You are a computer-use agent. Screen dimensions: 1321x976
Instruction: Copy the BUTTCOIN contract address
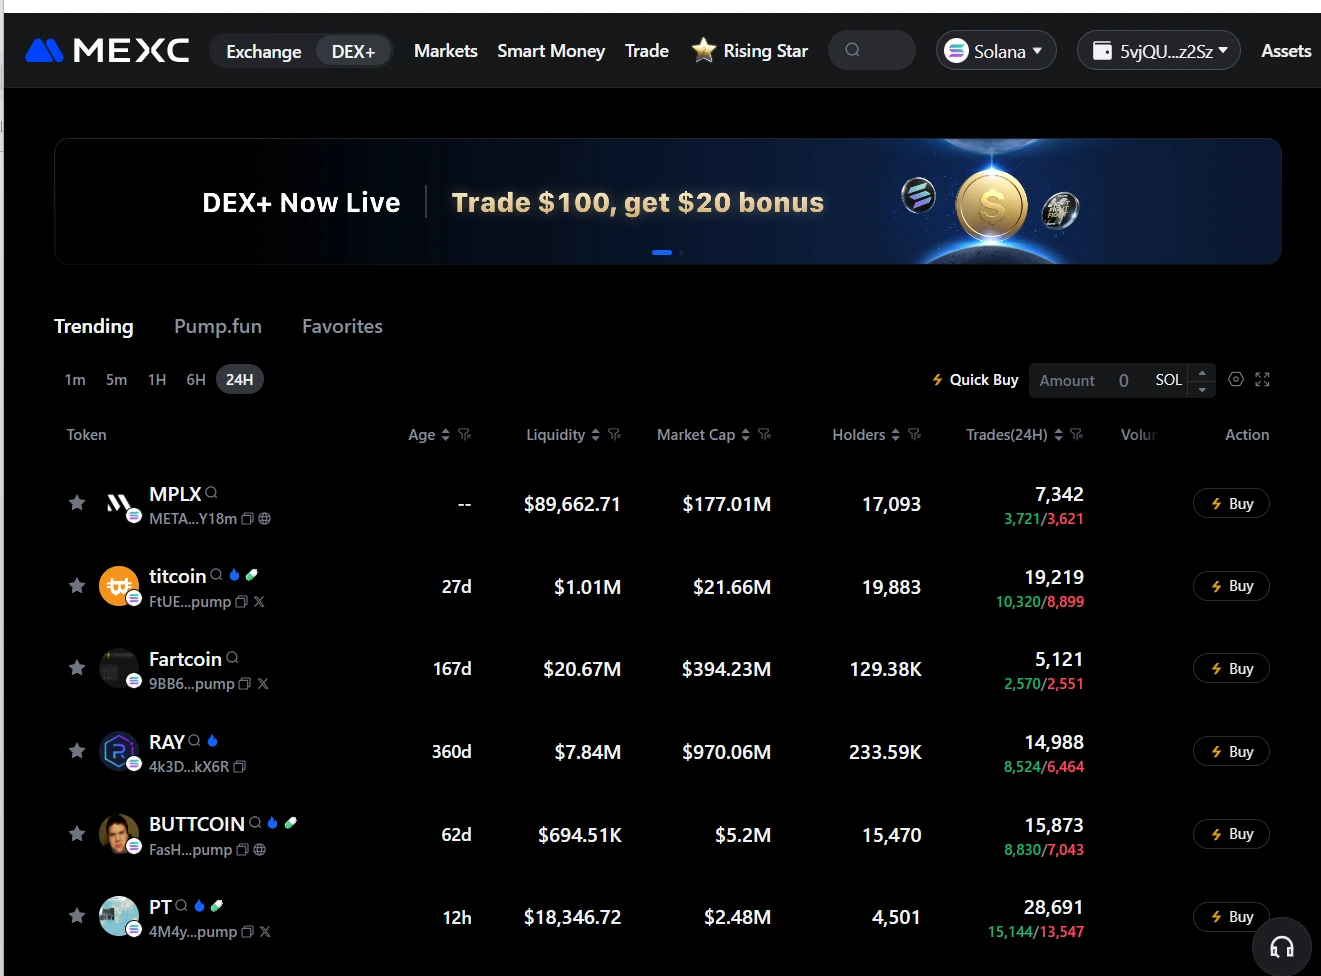point(242,849)
